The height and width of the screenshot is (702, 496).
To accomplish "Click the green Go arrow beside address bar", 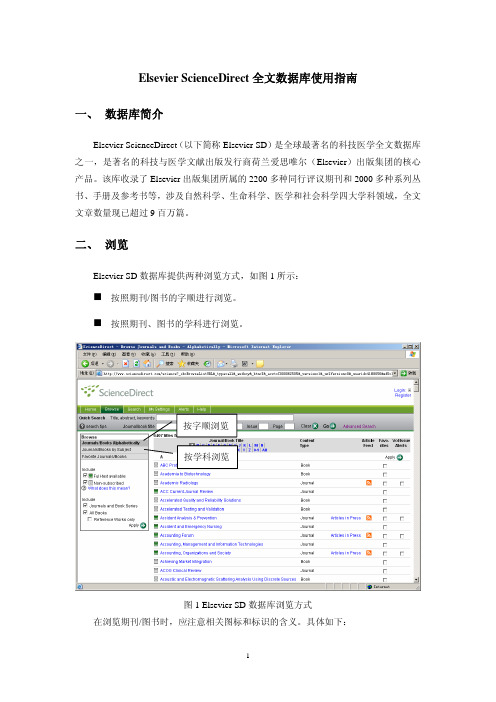I will coord(404,373).
